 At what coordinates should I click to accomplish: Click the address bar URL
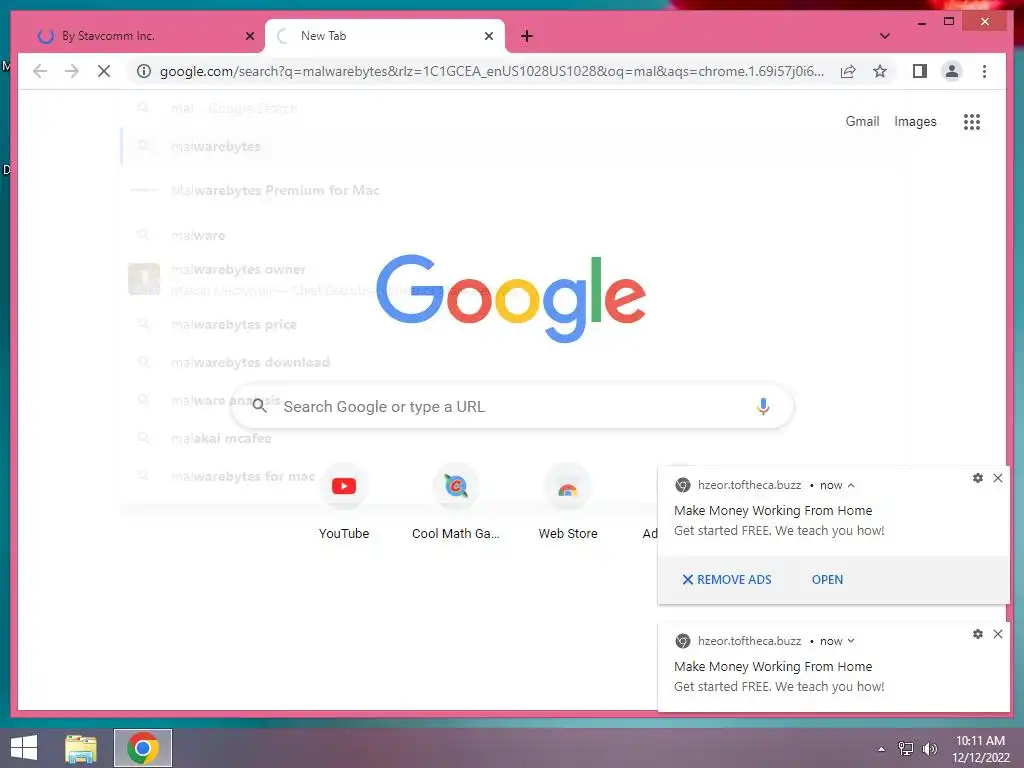coord(492,71)
